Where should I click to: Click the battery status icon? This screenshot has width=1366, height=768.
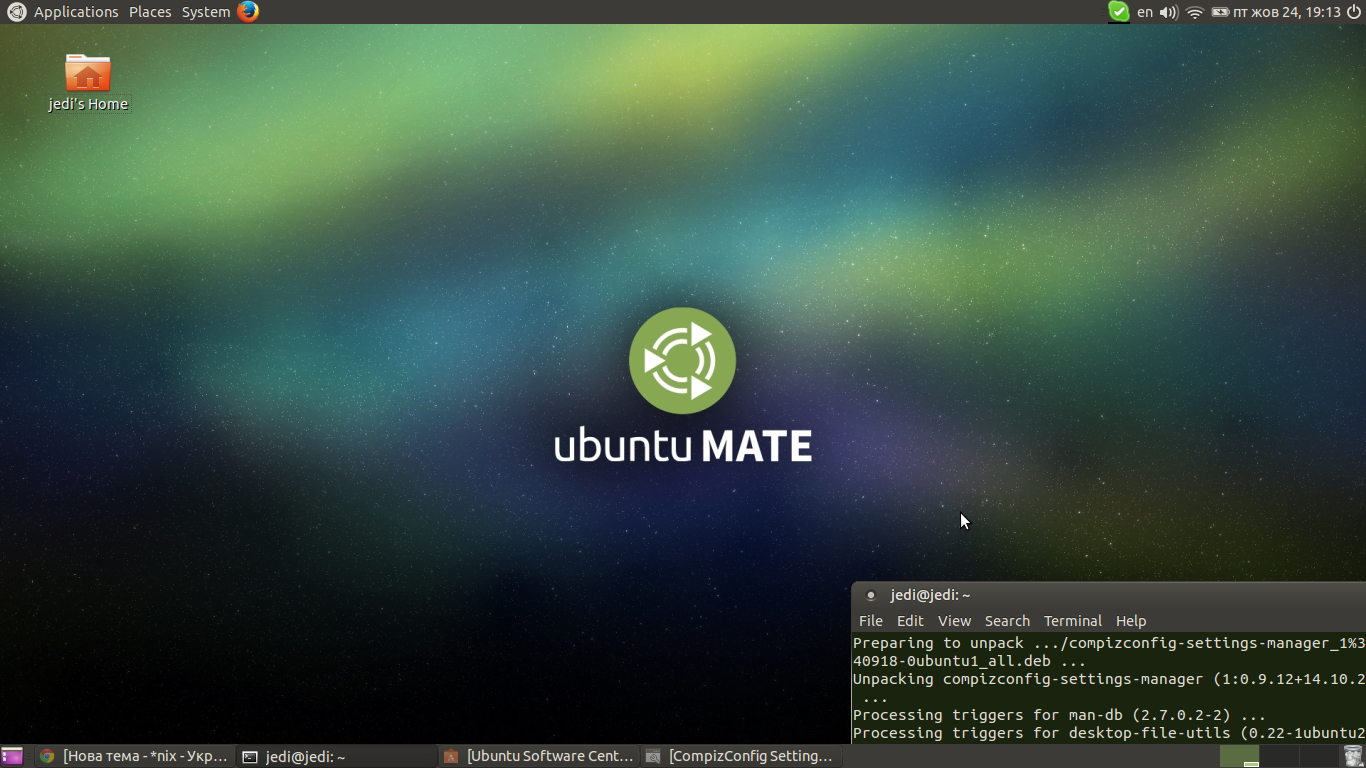coord(1220,12)
